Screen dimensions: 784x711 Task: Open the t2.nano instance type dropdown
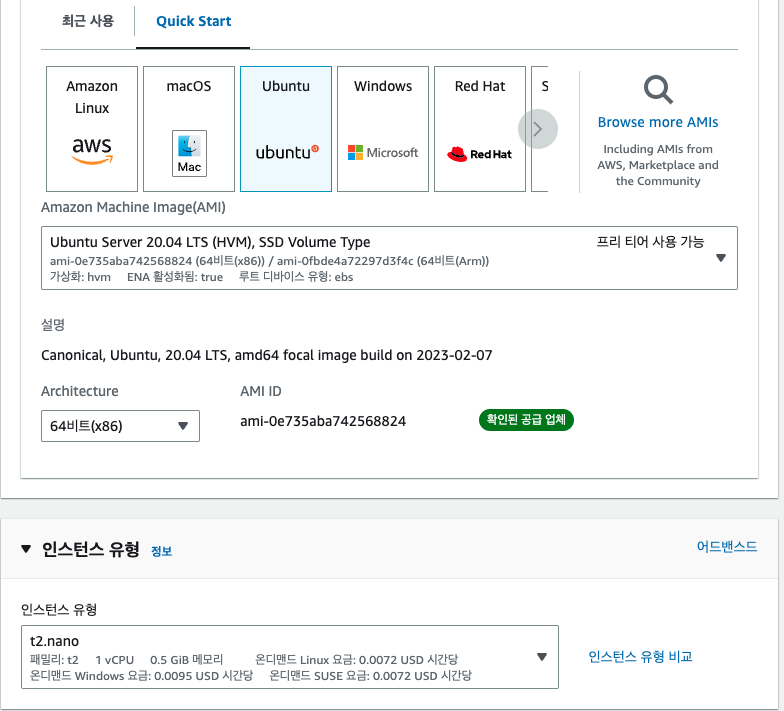point(290,657)
